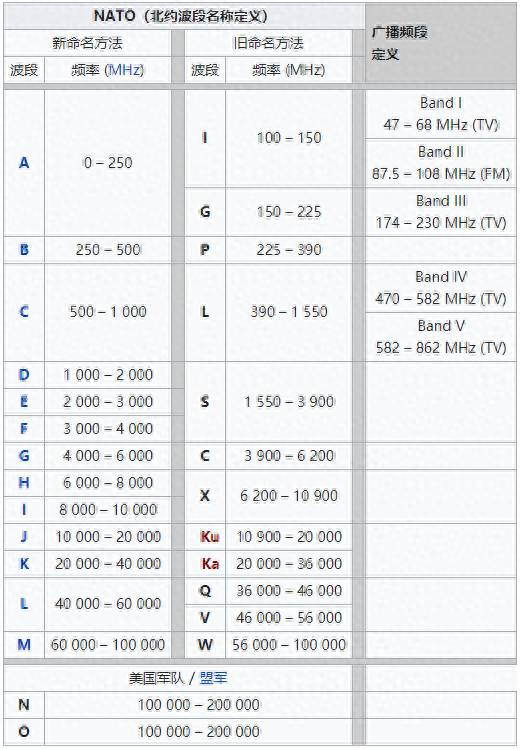
Task: Select the '10 900 – 20 000' cell
Action: click(x=289, y=537)
